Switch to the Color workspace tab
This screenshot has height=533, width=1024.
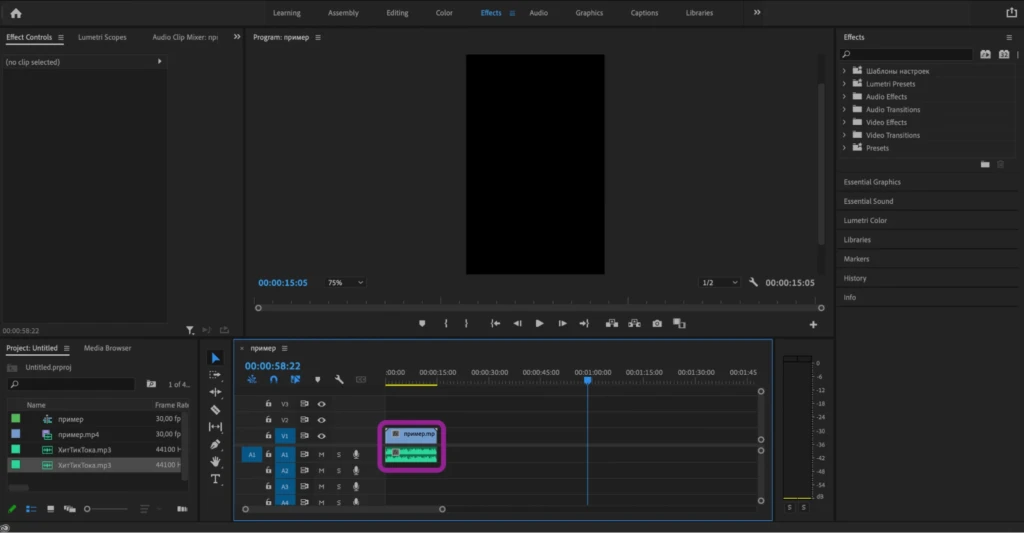tap(444, 13)
